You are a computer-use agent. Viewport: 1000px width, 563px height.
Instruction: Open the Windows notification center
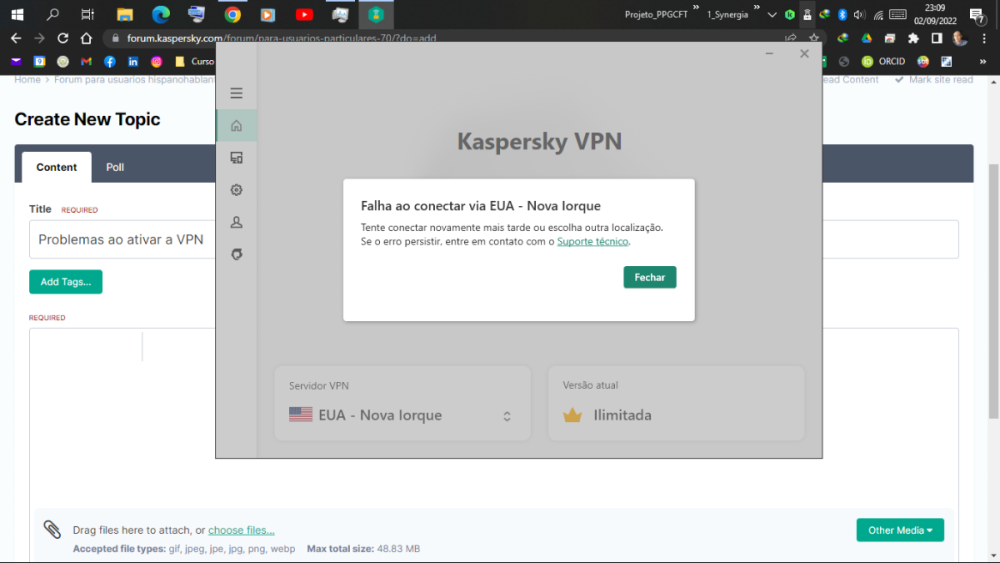[976, 15]
